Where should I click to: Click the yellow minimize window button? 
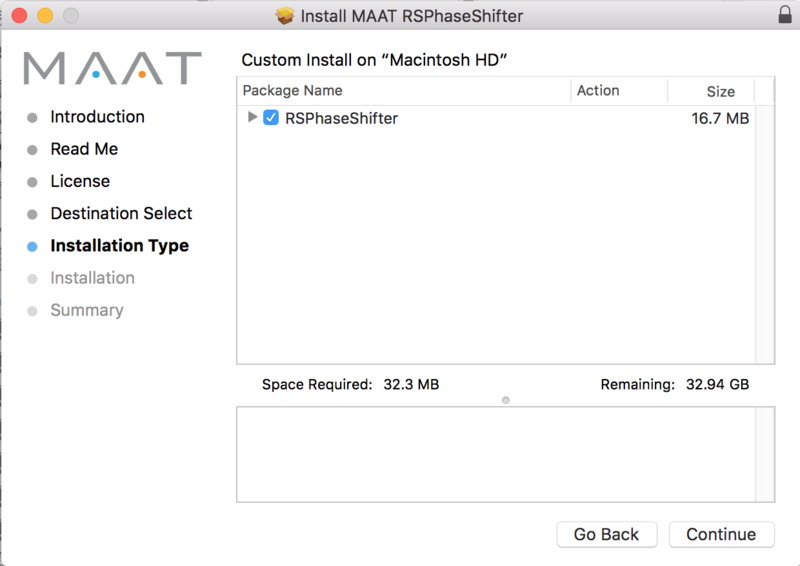(45, 16)
